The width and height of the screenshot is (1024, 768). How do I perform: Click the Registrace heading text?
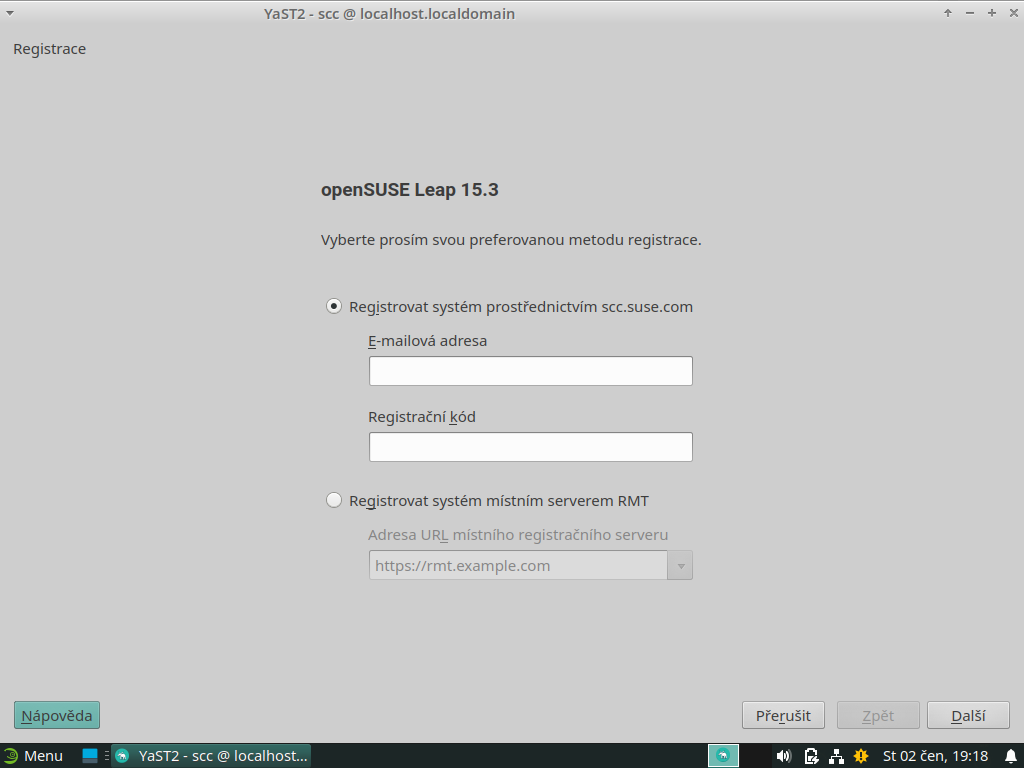click(50, 49)
